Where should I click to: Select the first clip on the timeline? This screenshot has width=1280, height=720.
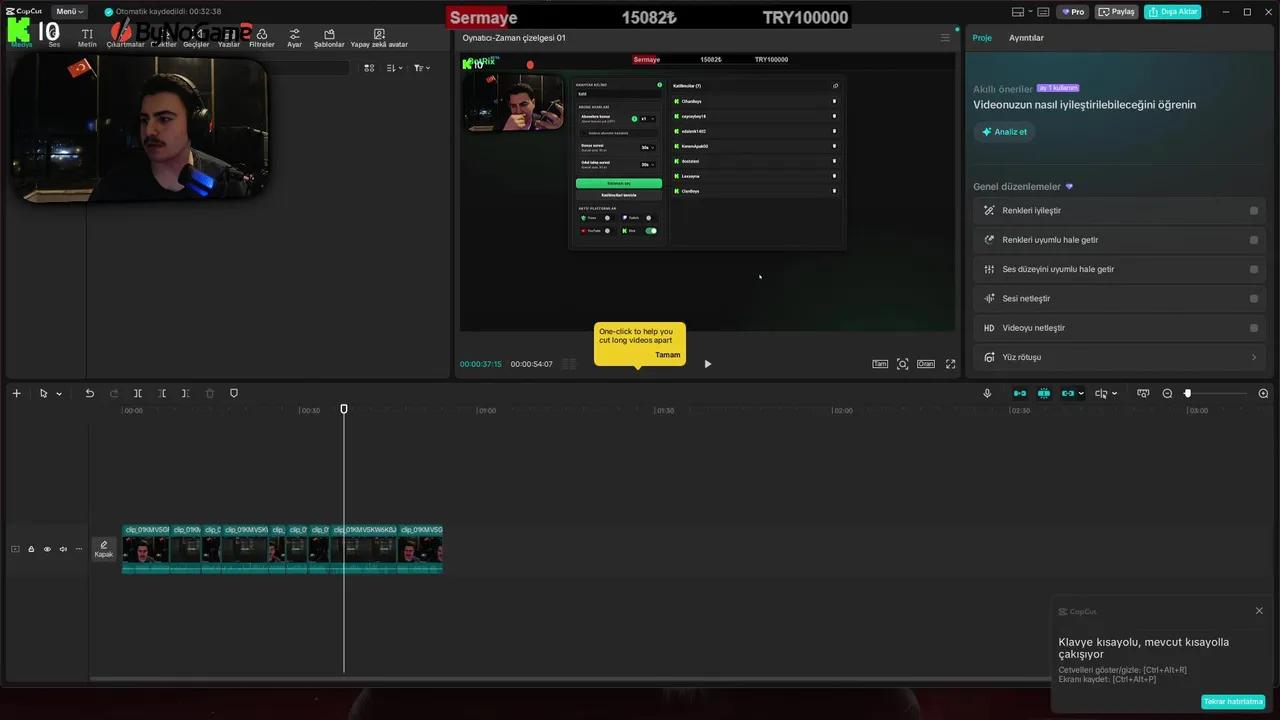[146, 549]
